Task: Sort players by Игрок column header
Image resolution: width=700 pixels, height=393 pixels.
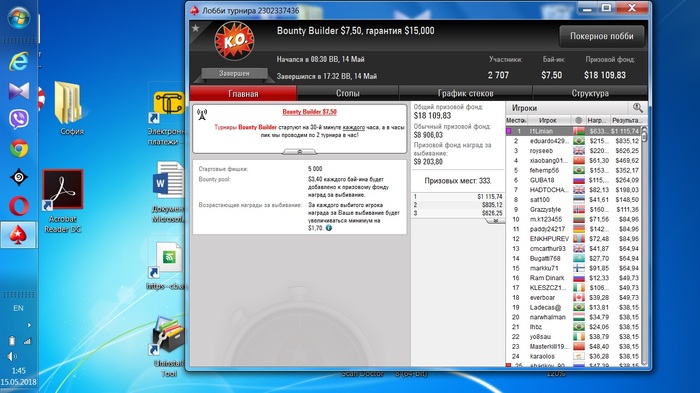Action: (x=548, y=120)
